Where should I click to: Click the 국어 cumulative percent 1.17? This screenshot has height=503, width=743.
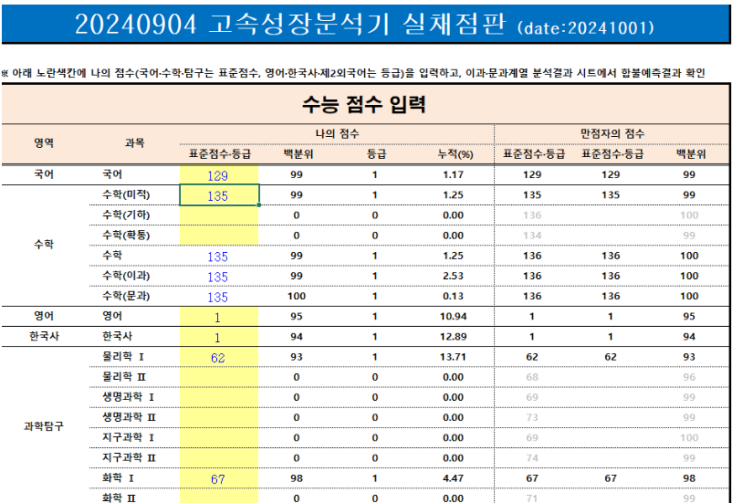click(x=453, y=175)
